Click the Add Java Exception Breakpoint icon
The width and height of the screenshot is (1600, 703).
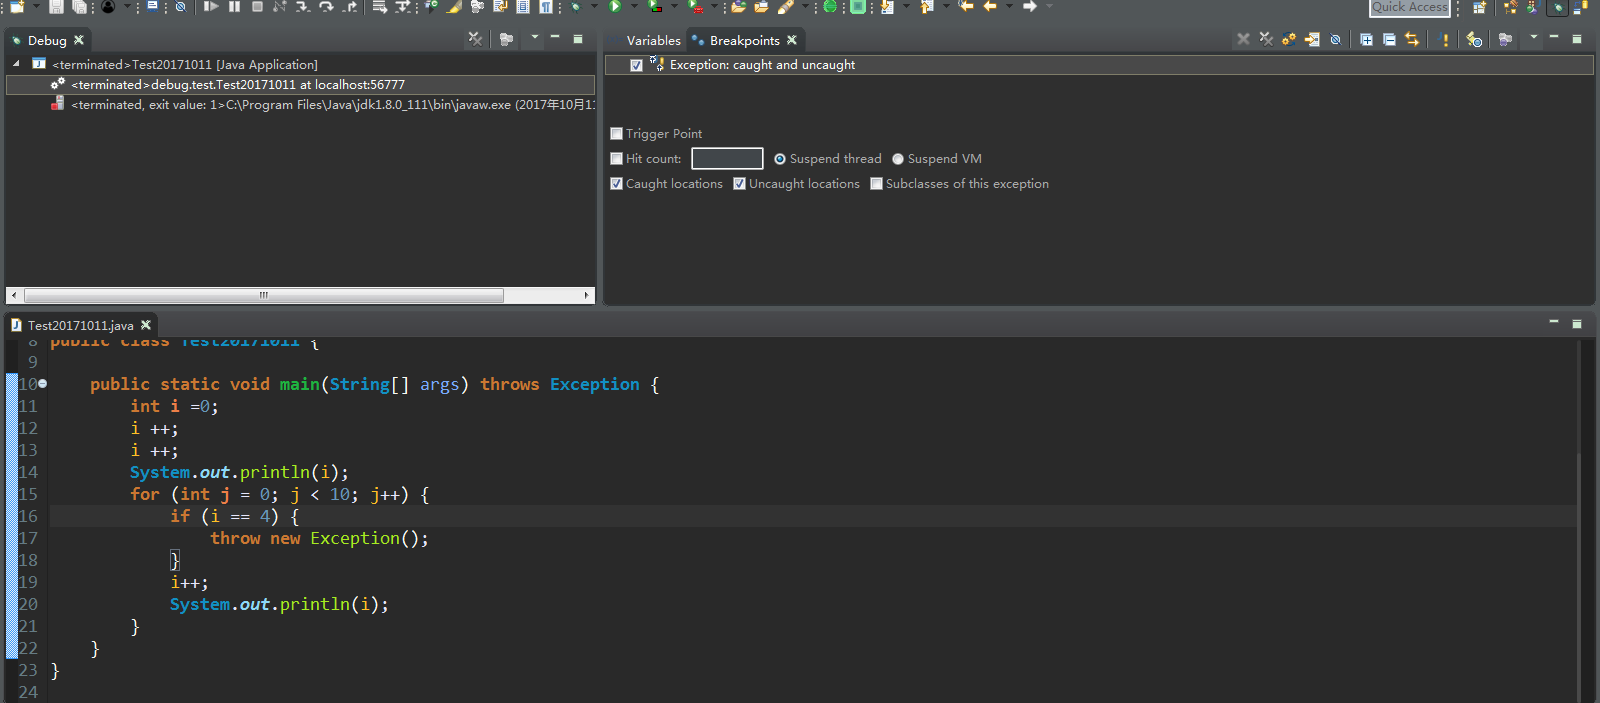[1444, 39]
